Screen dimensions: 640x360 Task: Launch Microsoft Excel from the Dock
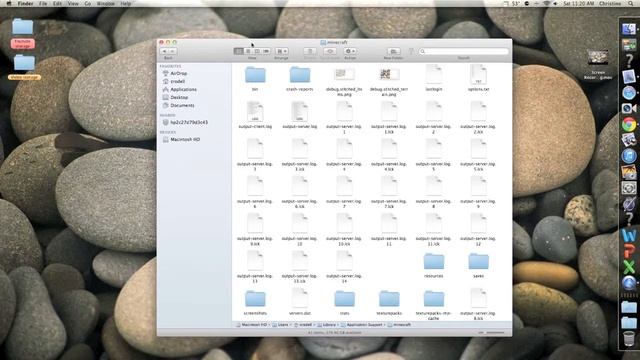pyautogui.click(x=629, y=267)
